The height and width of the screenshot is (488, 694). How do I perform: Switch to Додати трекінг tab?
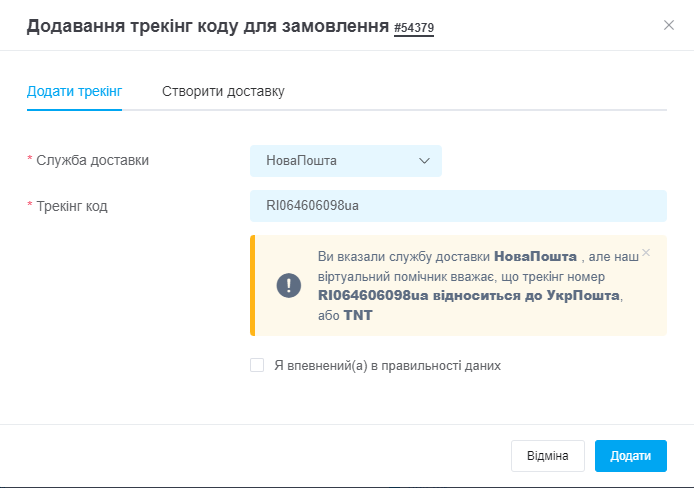74,91
